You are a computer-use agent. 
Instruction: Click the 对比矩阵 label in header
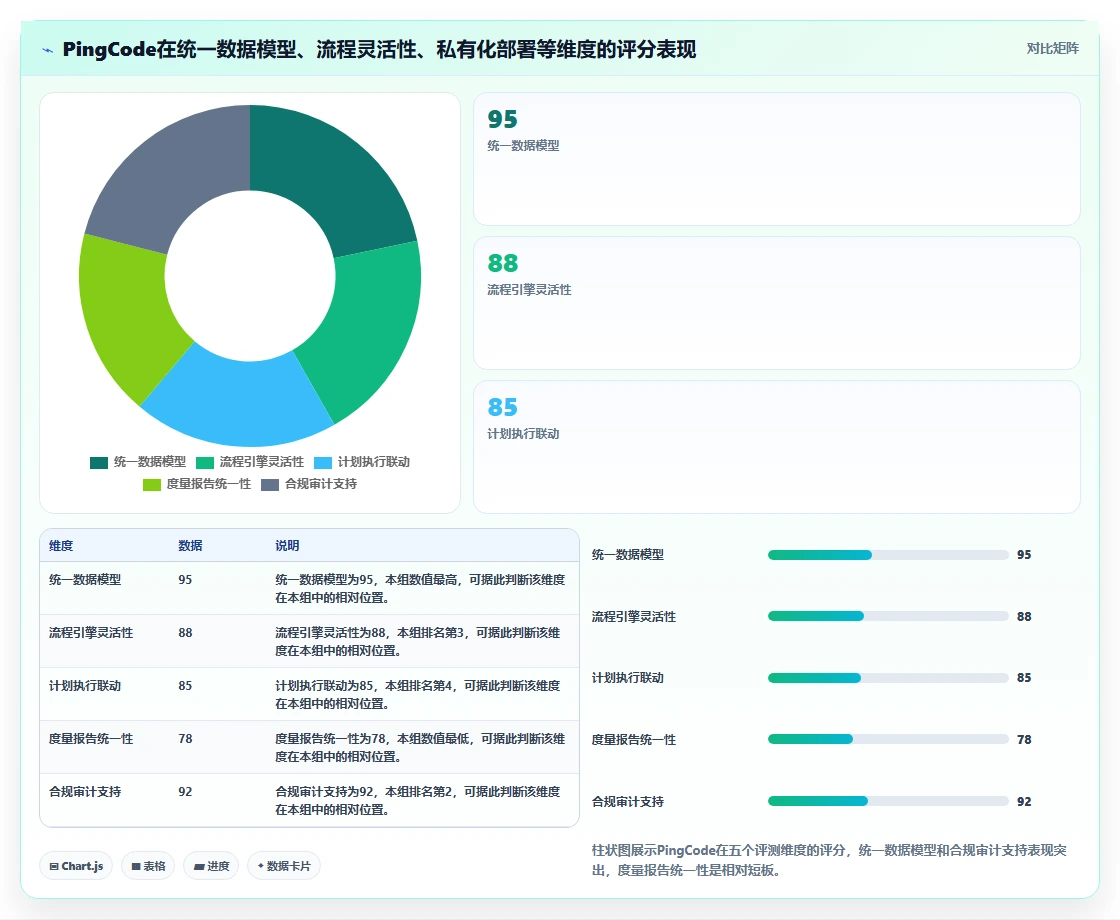[1052, 49]
